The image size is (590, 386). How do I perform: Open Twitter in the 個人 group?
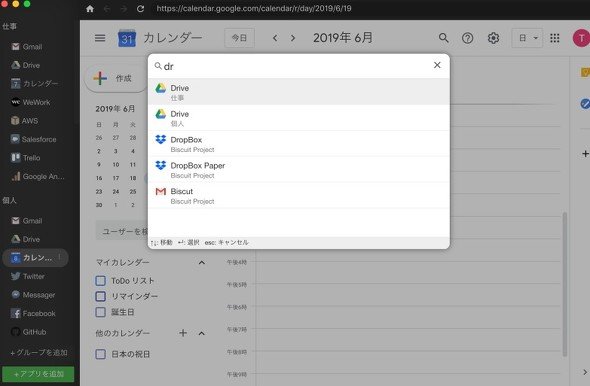pos(28,276)
